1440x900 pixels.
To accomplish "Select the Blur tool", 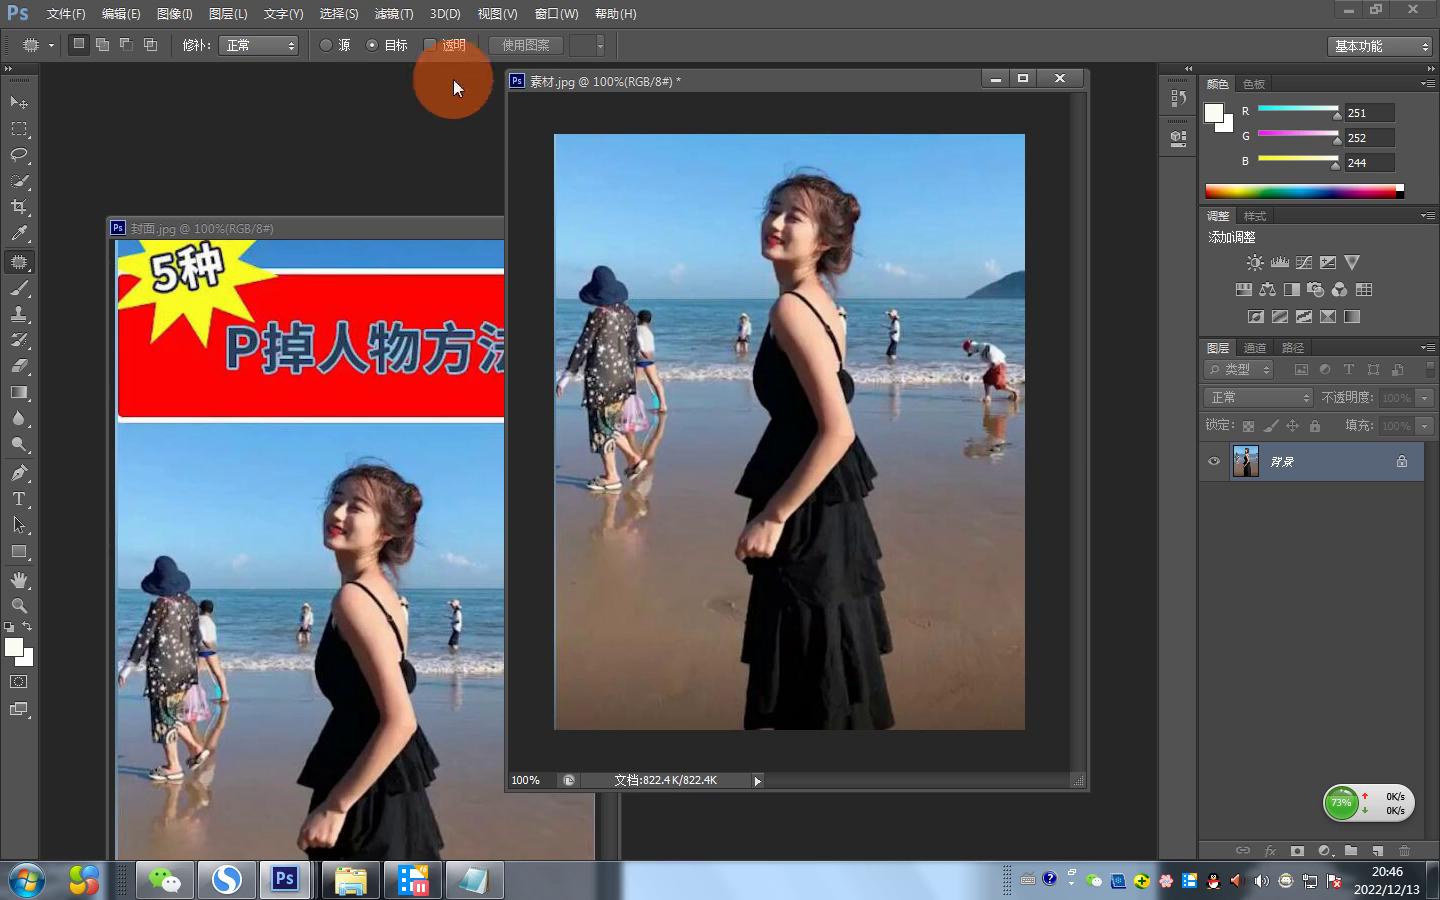I will [19, 418].
